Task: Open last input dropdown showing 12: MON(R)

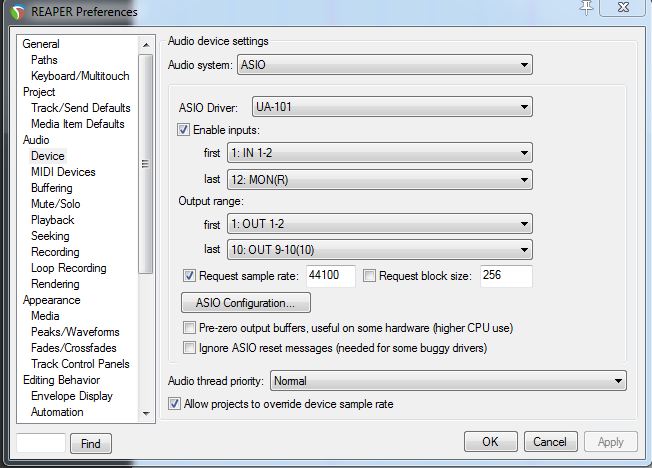Action: (380, 180)
